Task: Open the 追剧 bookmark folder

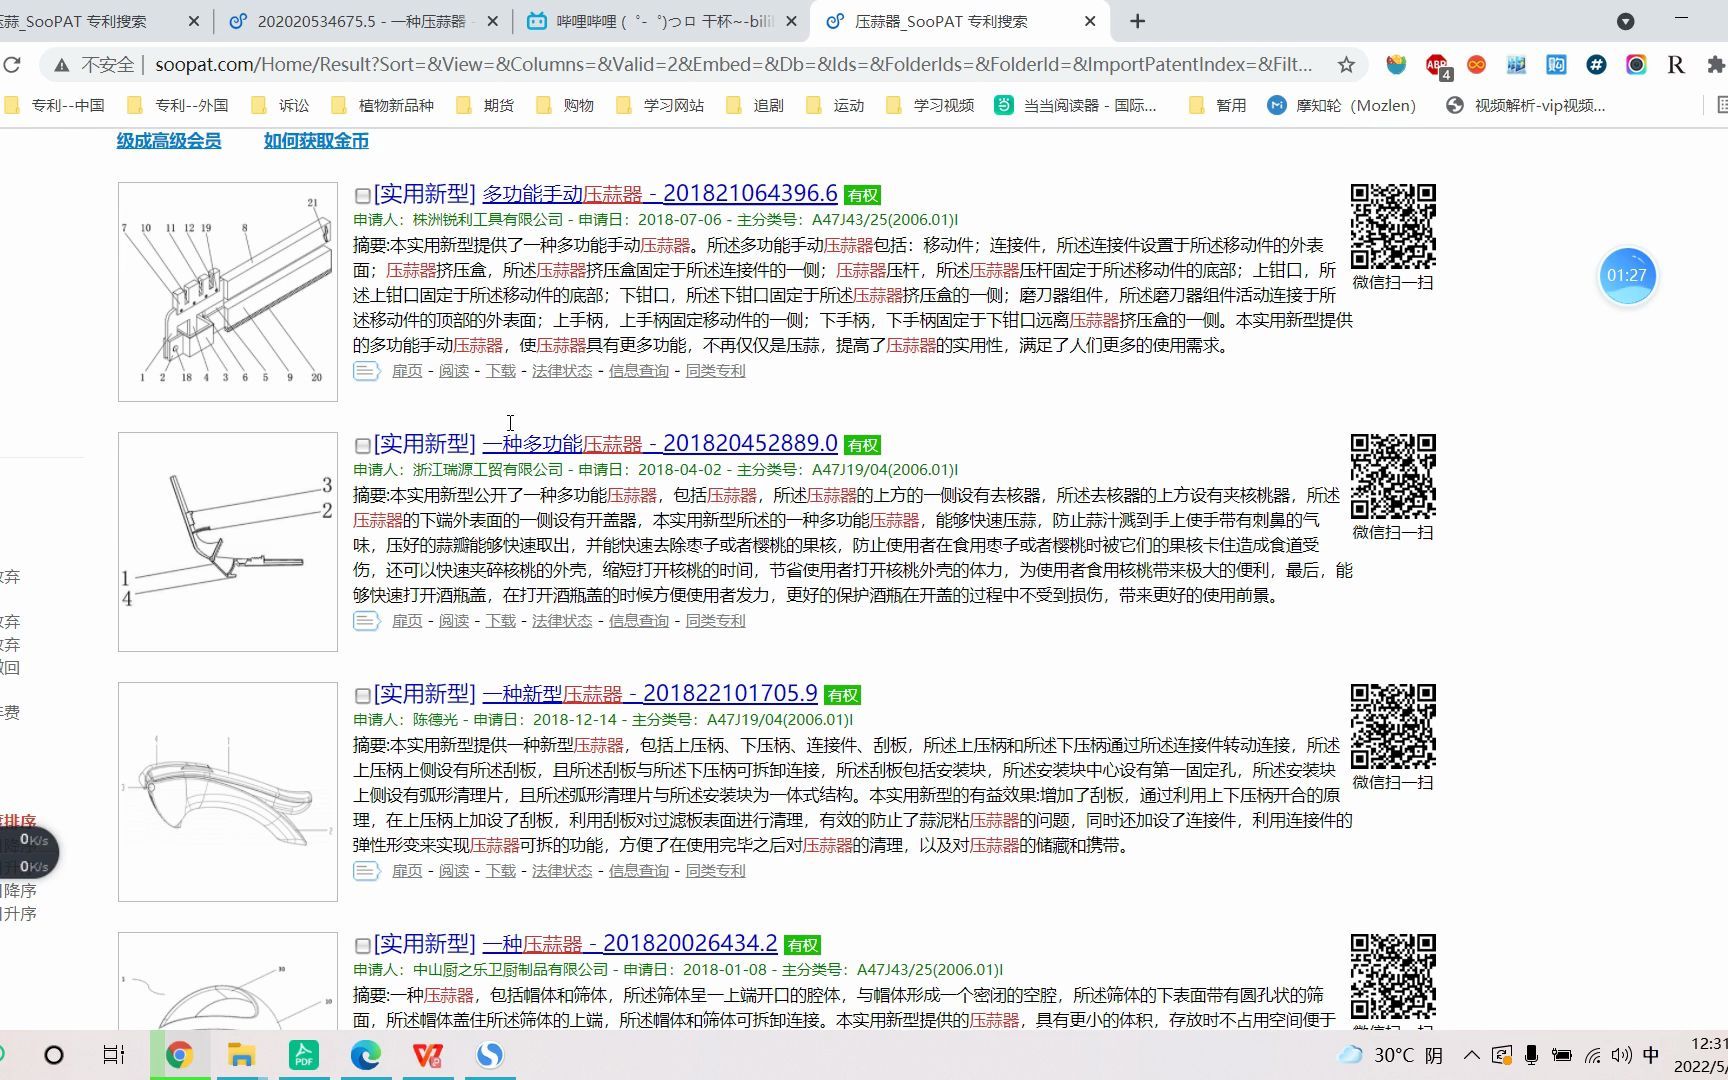Action: tap(755, 105)
